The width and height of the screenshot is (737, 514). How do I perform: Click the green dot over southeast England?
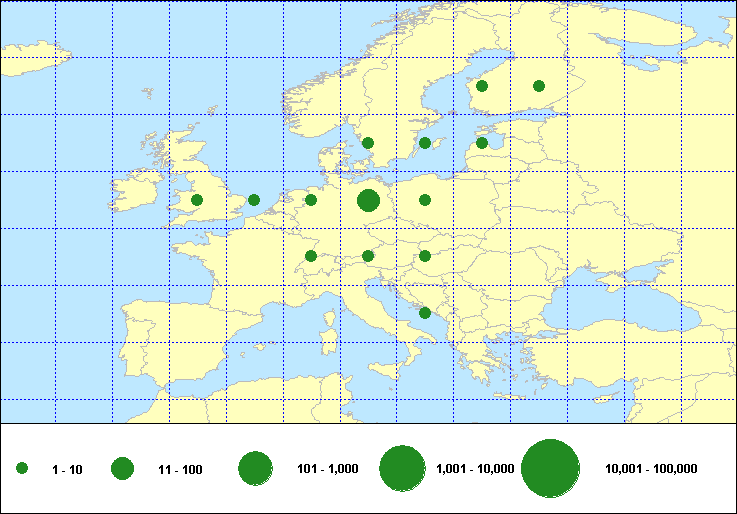(254, 200)
